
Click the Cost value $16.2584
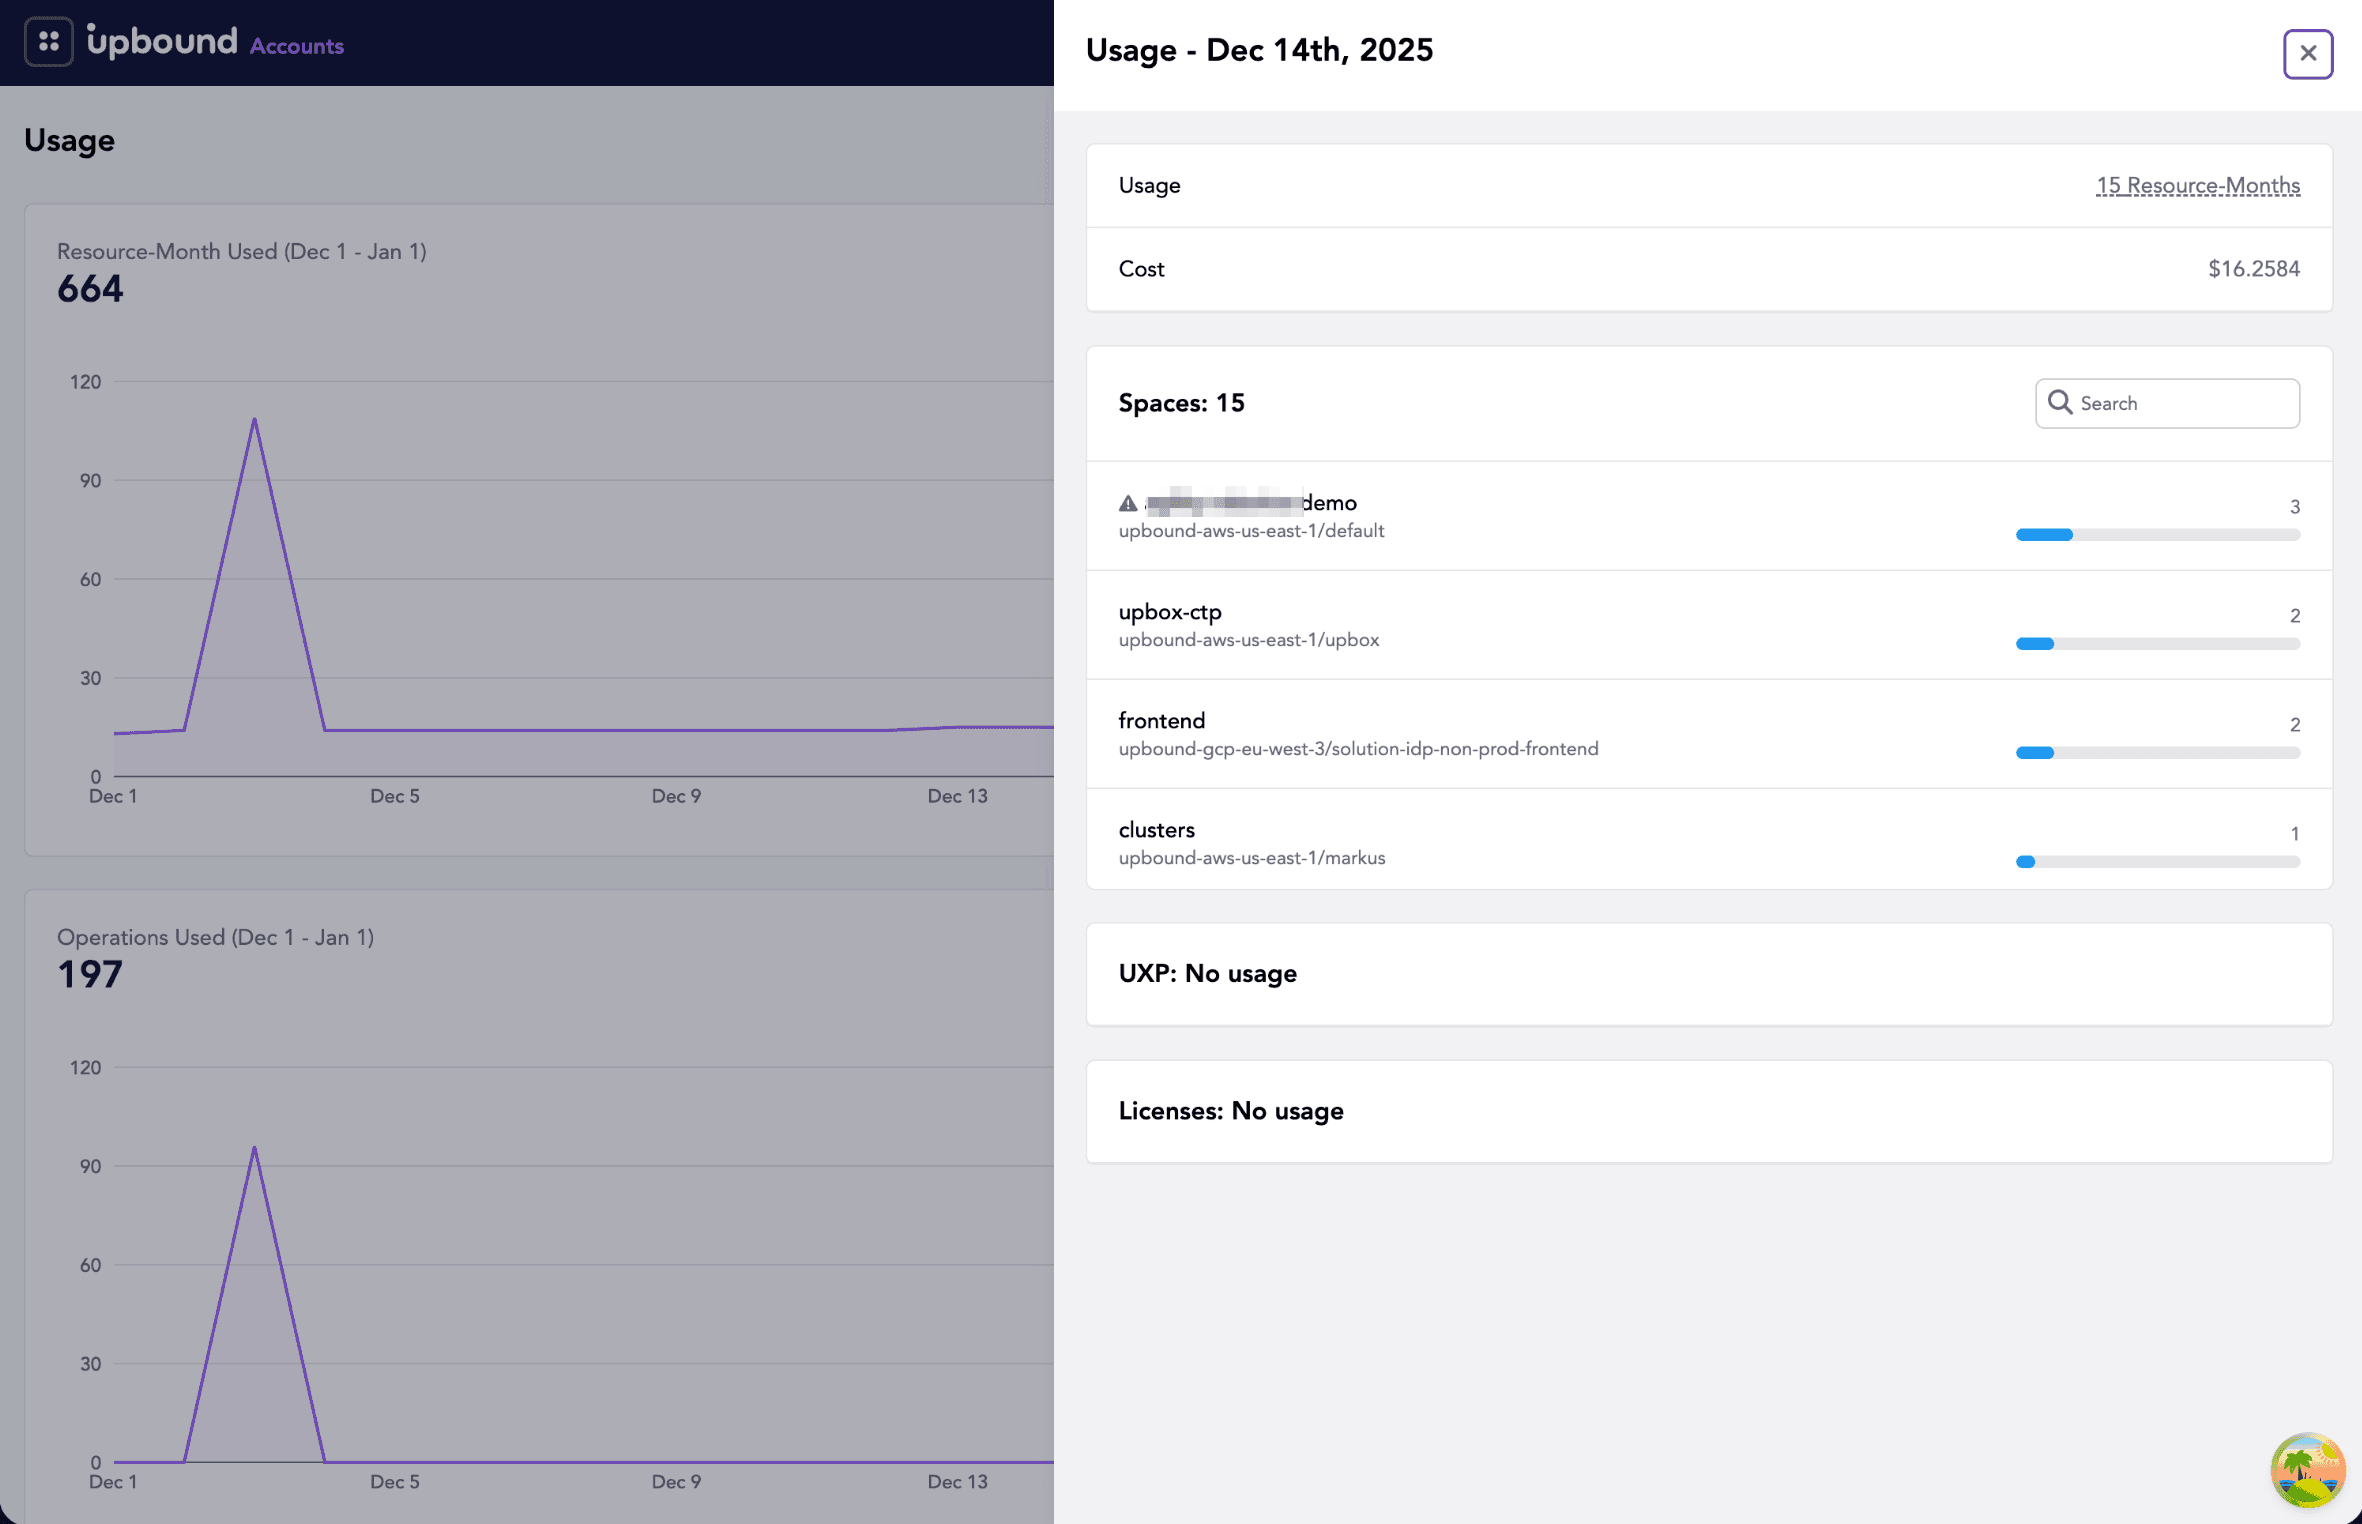tap(2253, 269)
